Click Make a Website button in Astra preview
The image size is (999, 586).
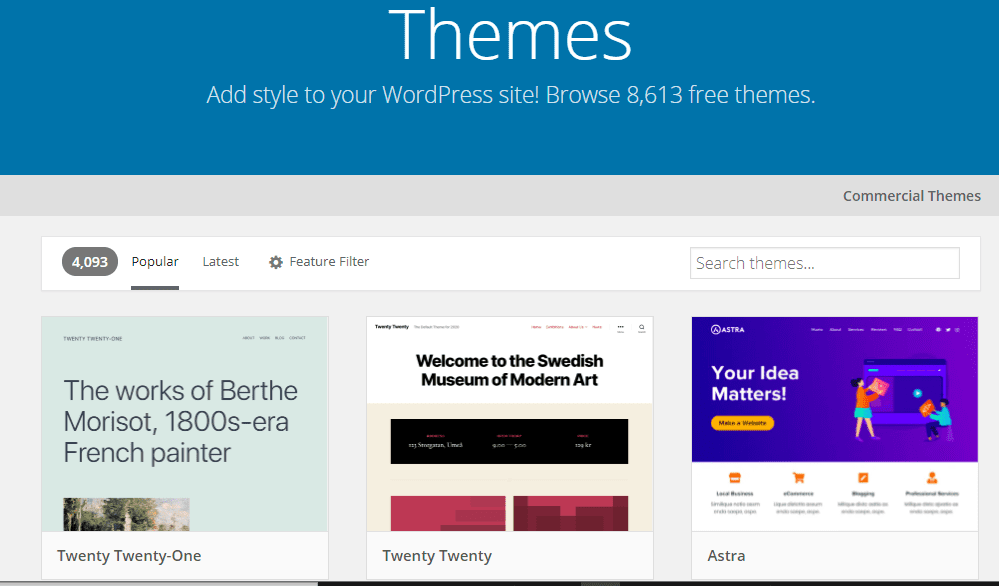[x=742, y=423]
